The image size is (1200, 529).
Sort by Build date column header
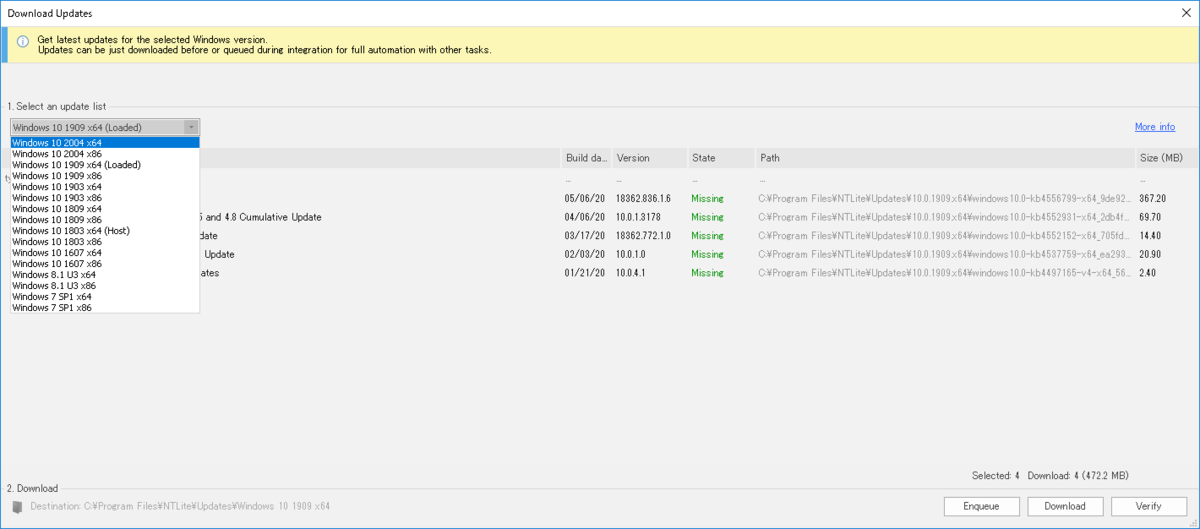[x=587, y=158]
